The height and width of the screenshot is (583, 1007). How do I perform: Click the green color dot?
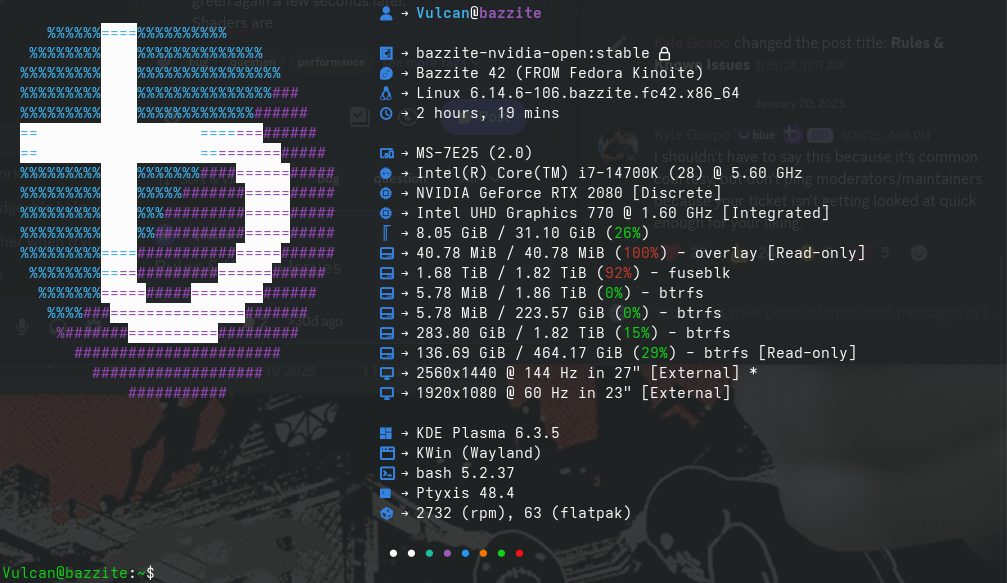click(501, 553)
